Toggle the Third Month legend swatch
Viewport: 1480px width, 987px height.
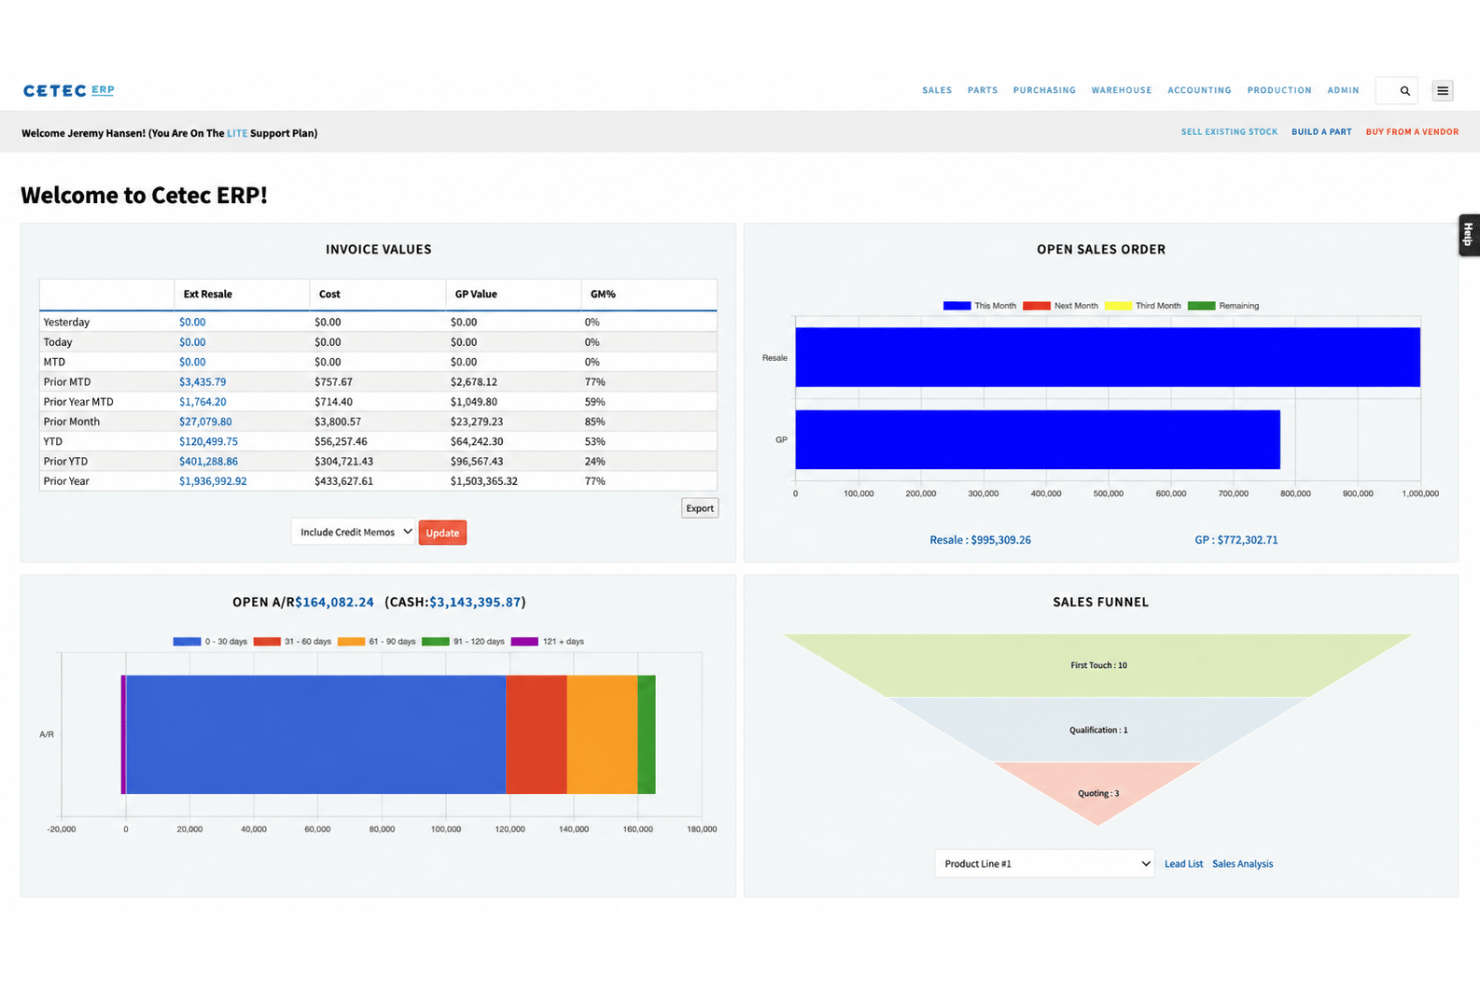(1118, 306)
